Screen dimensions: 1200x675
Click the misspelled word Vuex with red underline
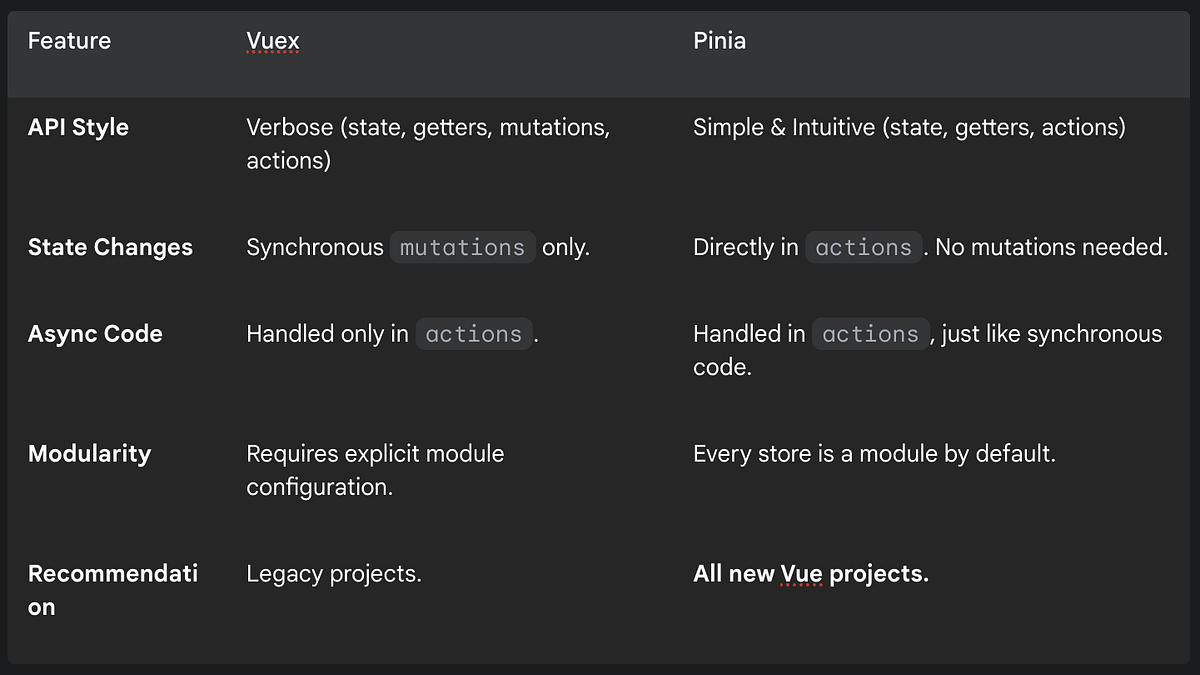point(272,40)
